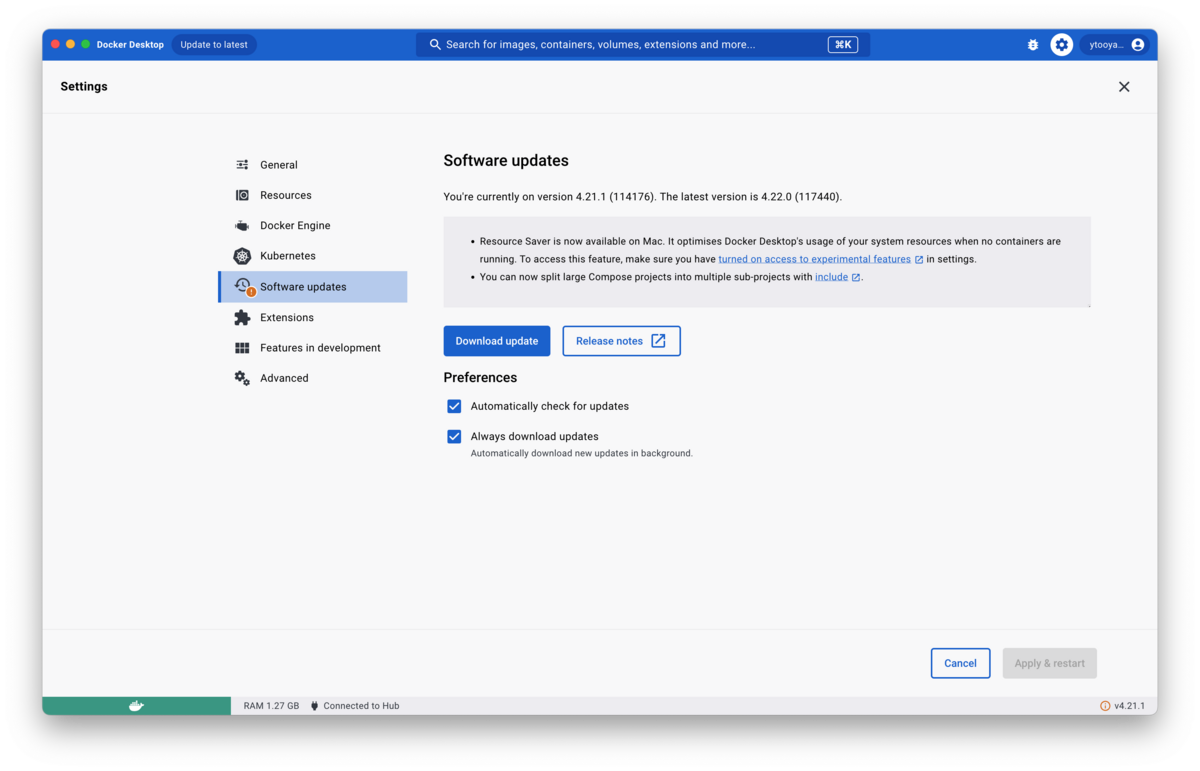Click the warning icon beside v4.21.1
Viewport: 1200px width, 771px height.
click(x=1105, y=706)
